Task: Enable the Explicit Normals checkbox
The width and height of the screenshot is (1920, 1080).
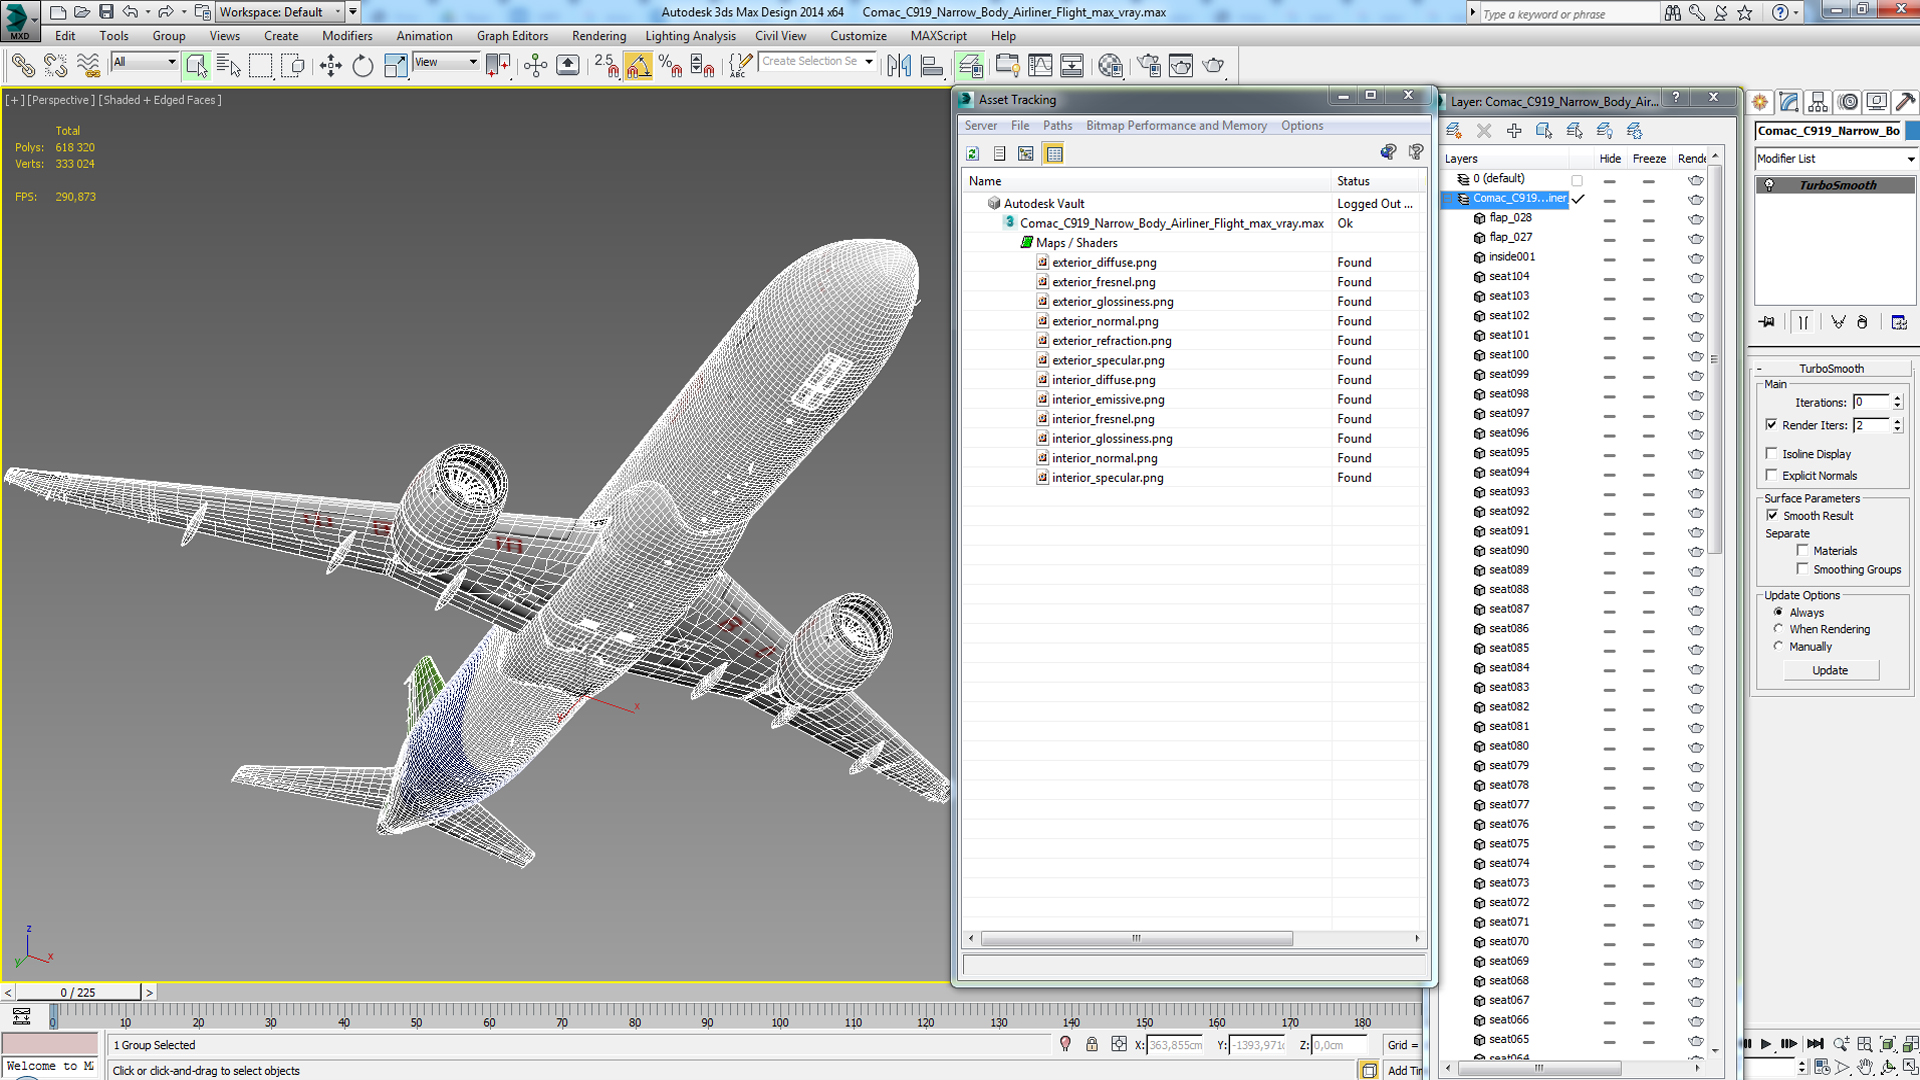Action: [x=1772, y=475]
